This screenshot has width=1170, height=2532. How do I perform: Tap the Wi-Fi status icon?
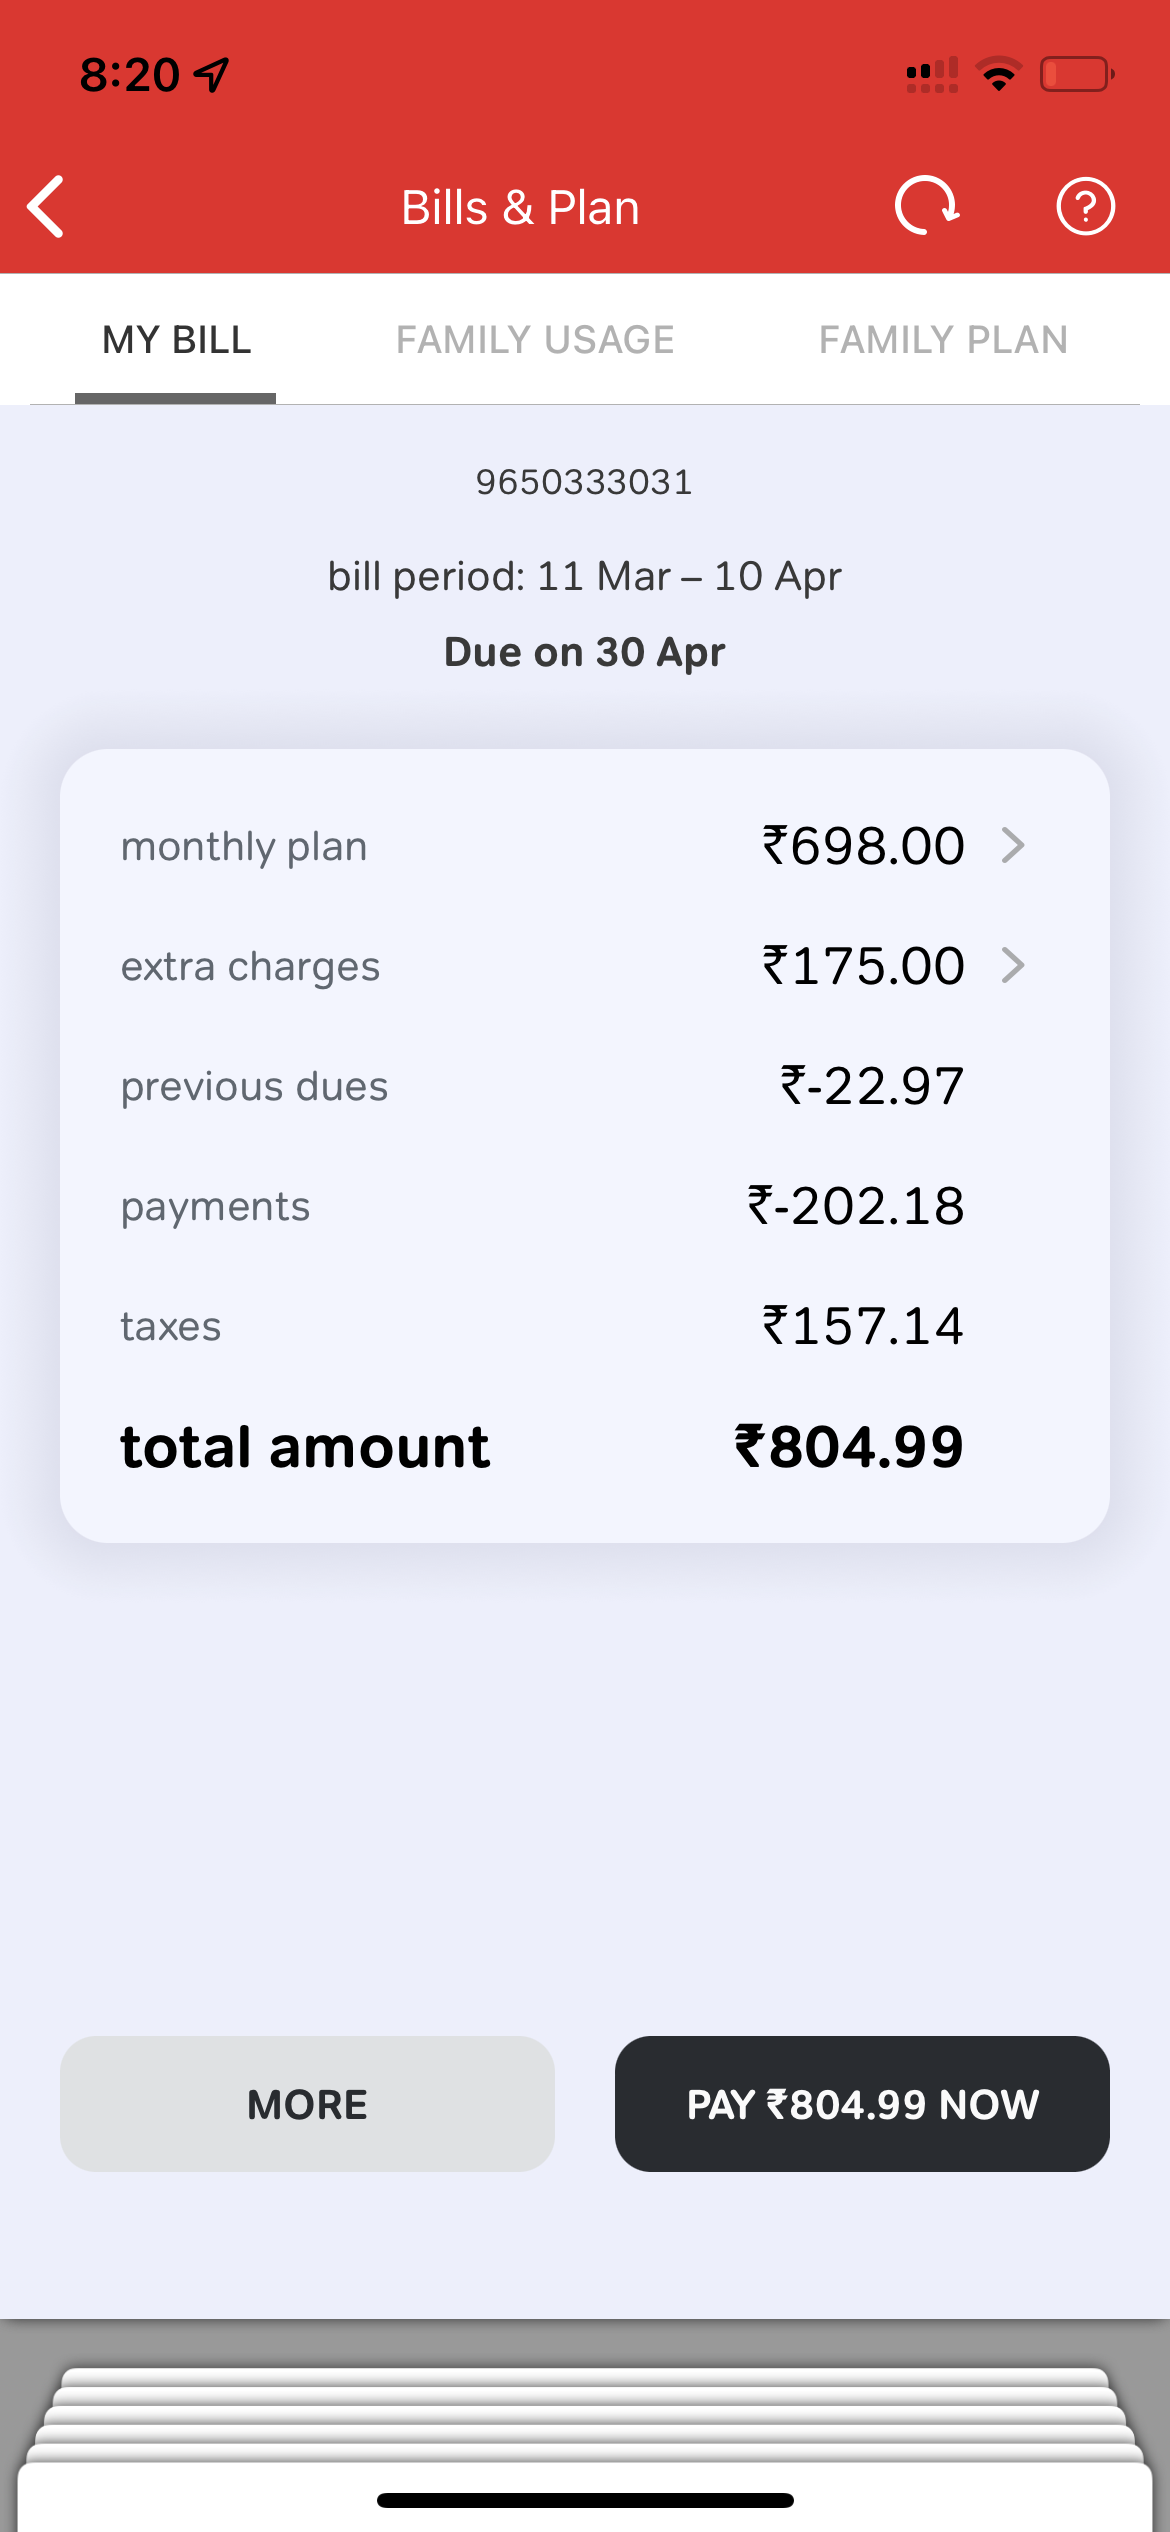999,74
